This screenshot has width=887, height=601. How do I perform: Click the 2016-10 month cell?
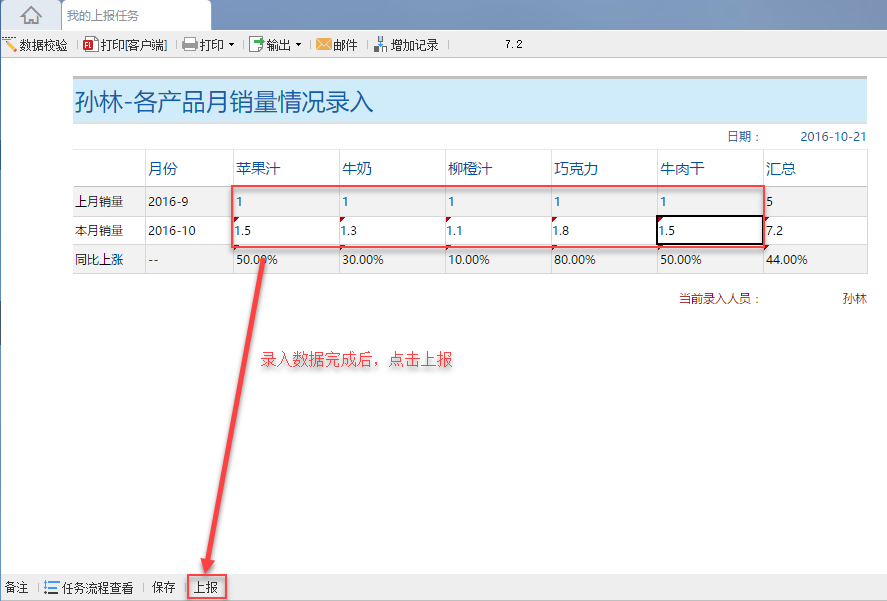pos(189,230)
